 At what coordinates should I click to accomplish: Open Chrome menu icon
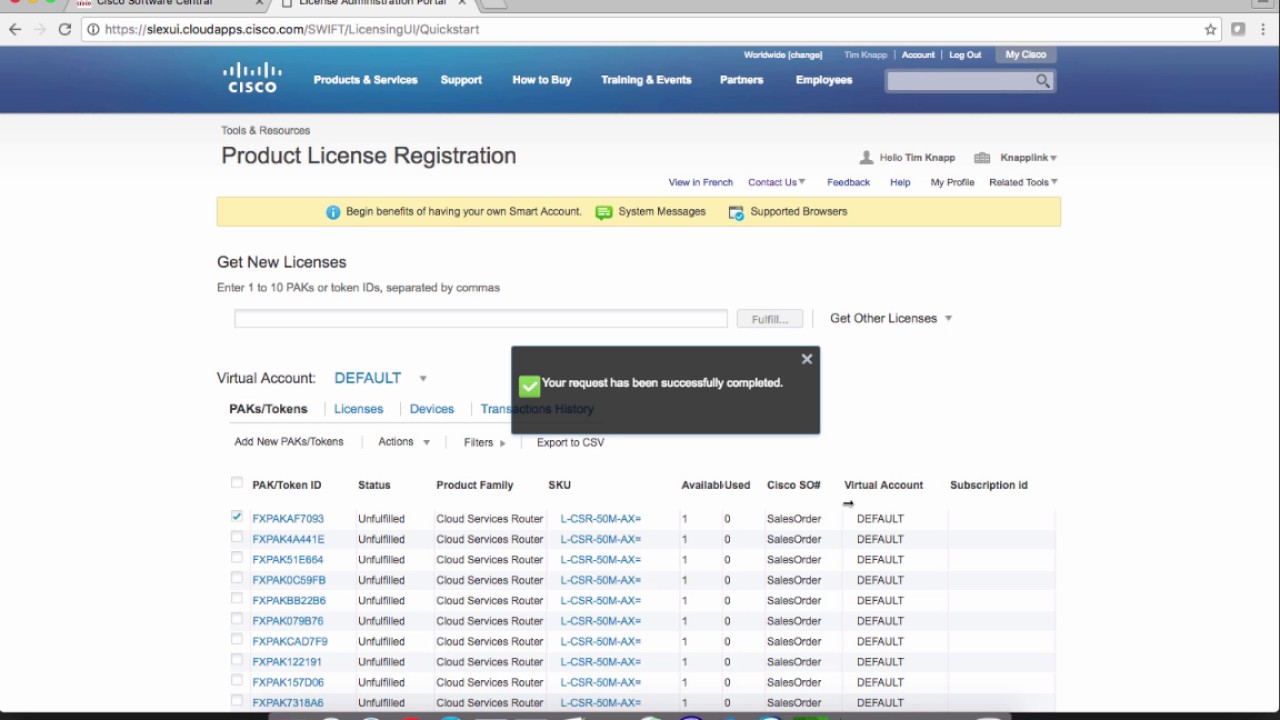(1264, 29)
